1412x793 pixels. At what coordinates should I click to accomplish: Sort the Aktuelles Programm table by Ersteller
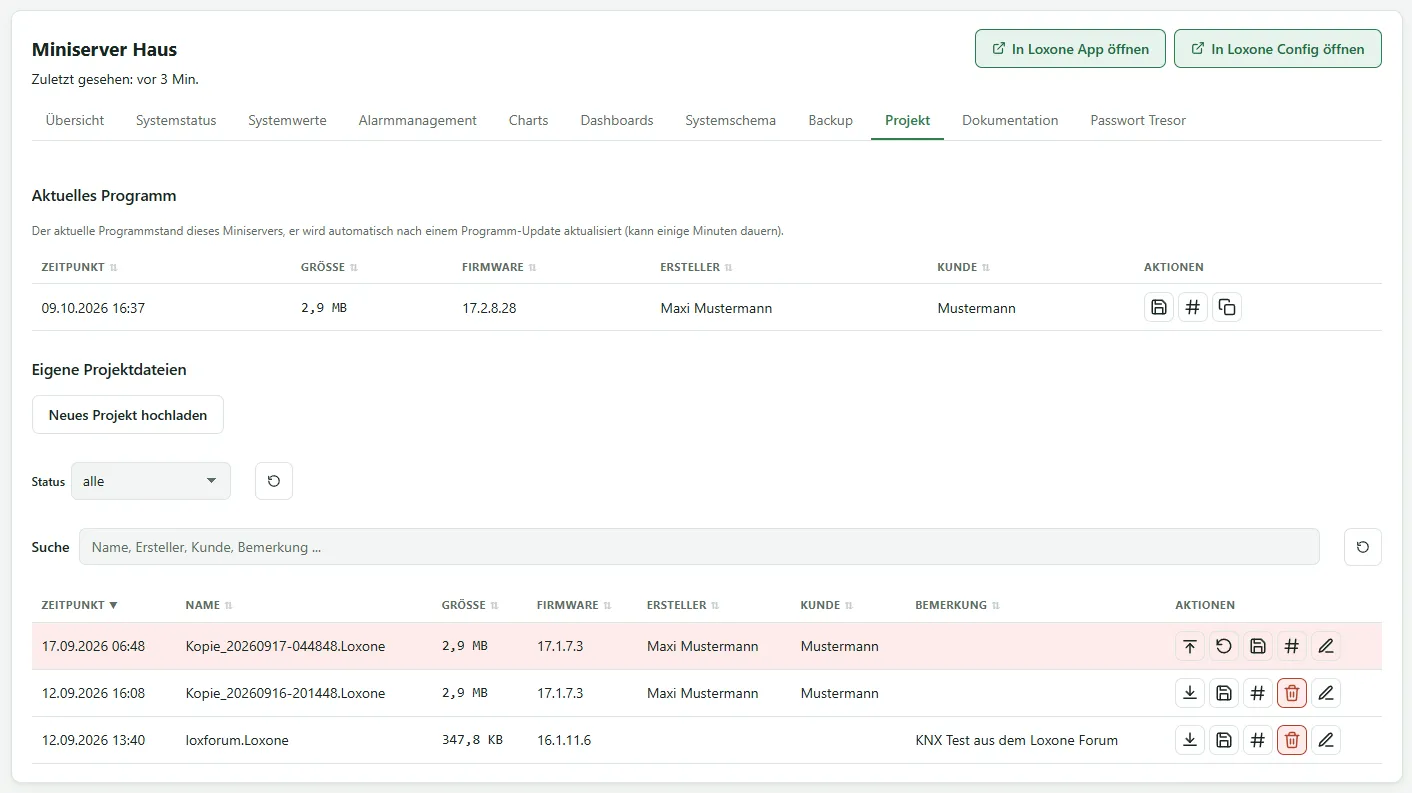697,267
